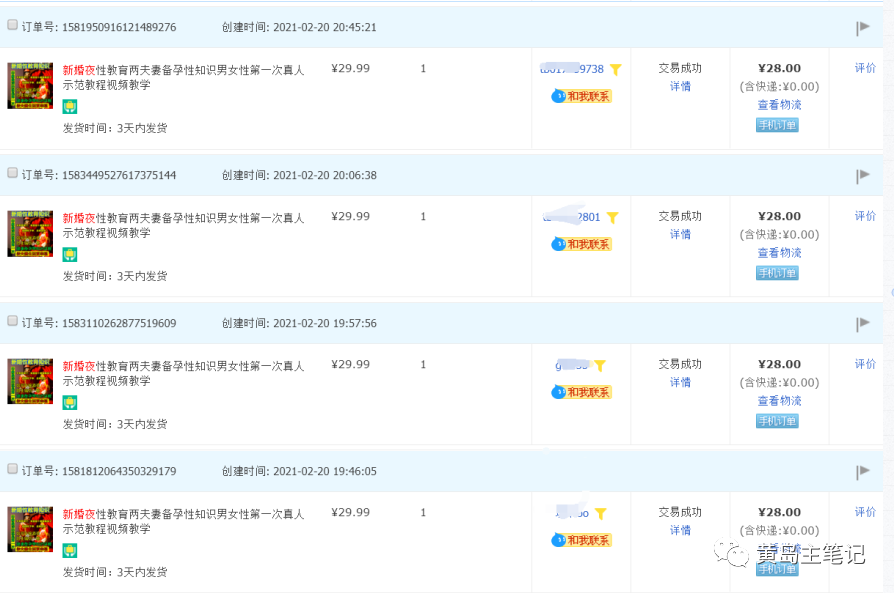This screenshot has width=894, height=593.
Task: Tick the checkbox for order 1583449527617375144
Action: click(x=13, y=174)
